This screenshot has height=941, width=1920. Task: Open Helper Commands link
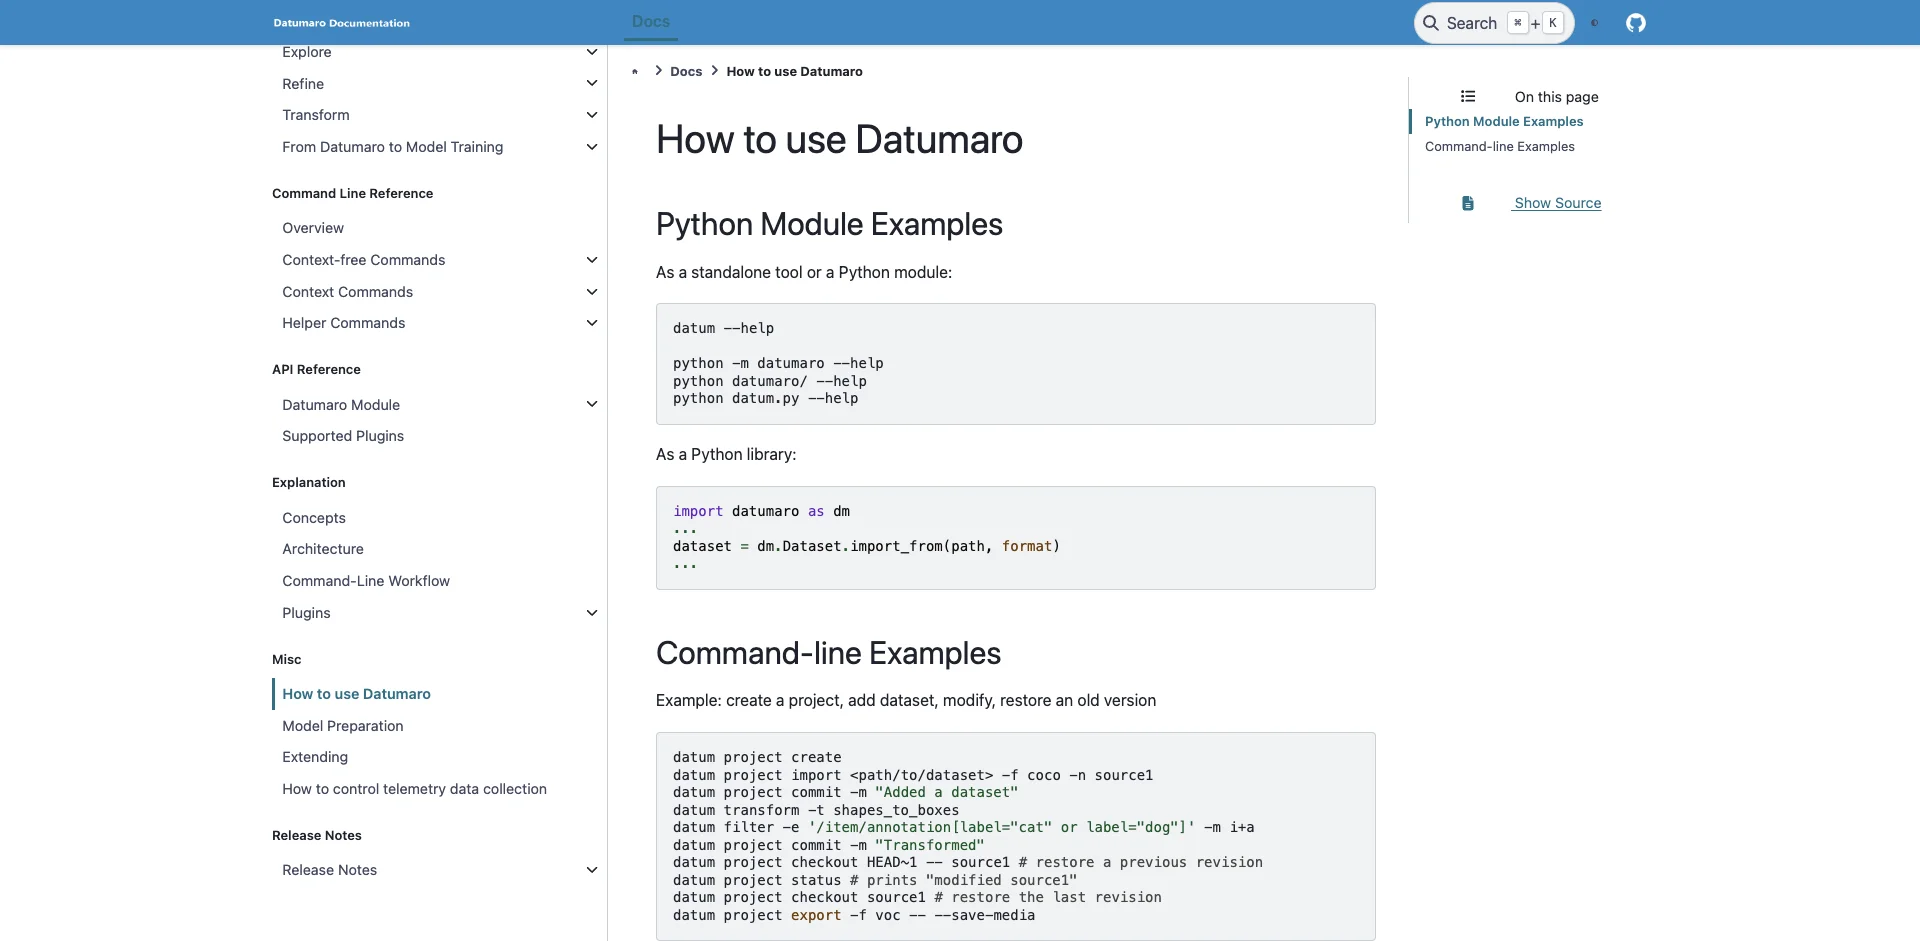344,323
